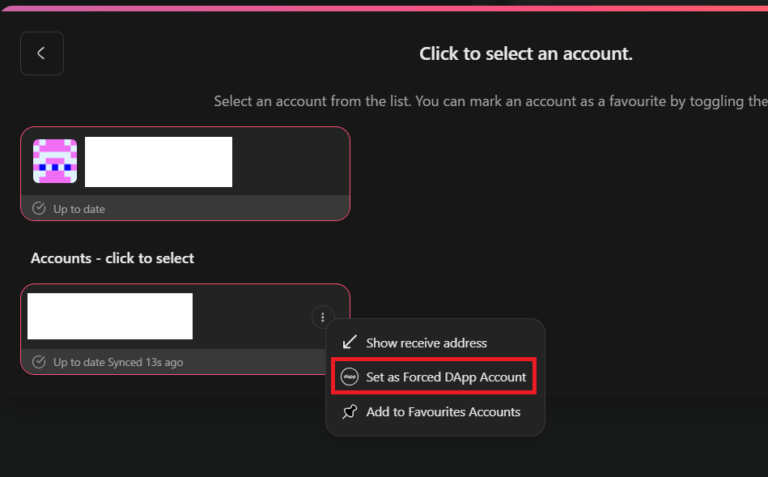Open the three-dot account options menu
This screenshot has width=768, height=477.
pos(322,317)
